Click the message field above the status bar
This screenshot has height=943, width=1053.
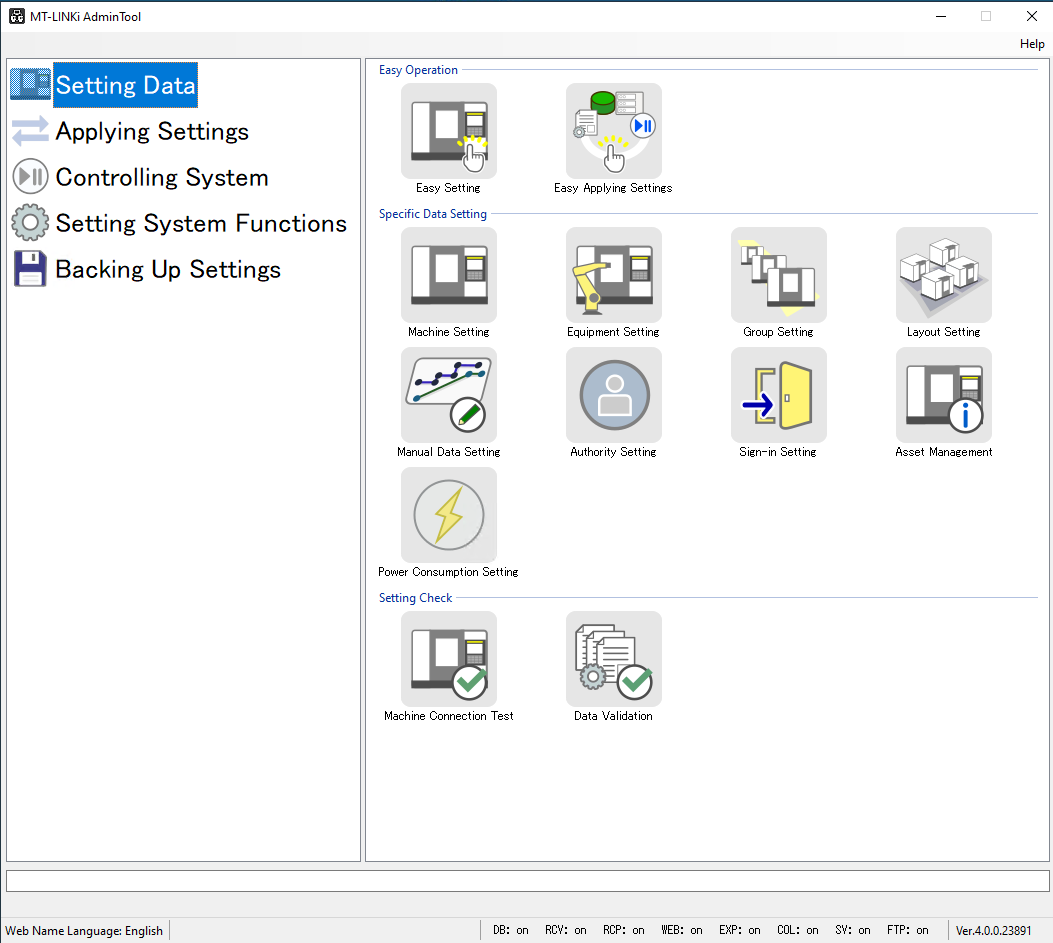(528, 881)
